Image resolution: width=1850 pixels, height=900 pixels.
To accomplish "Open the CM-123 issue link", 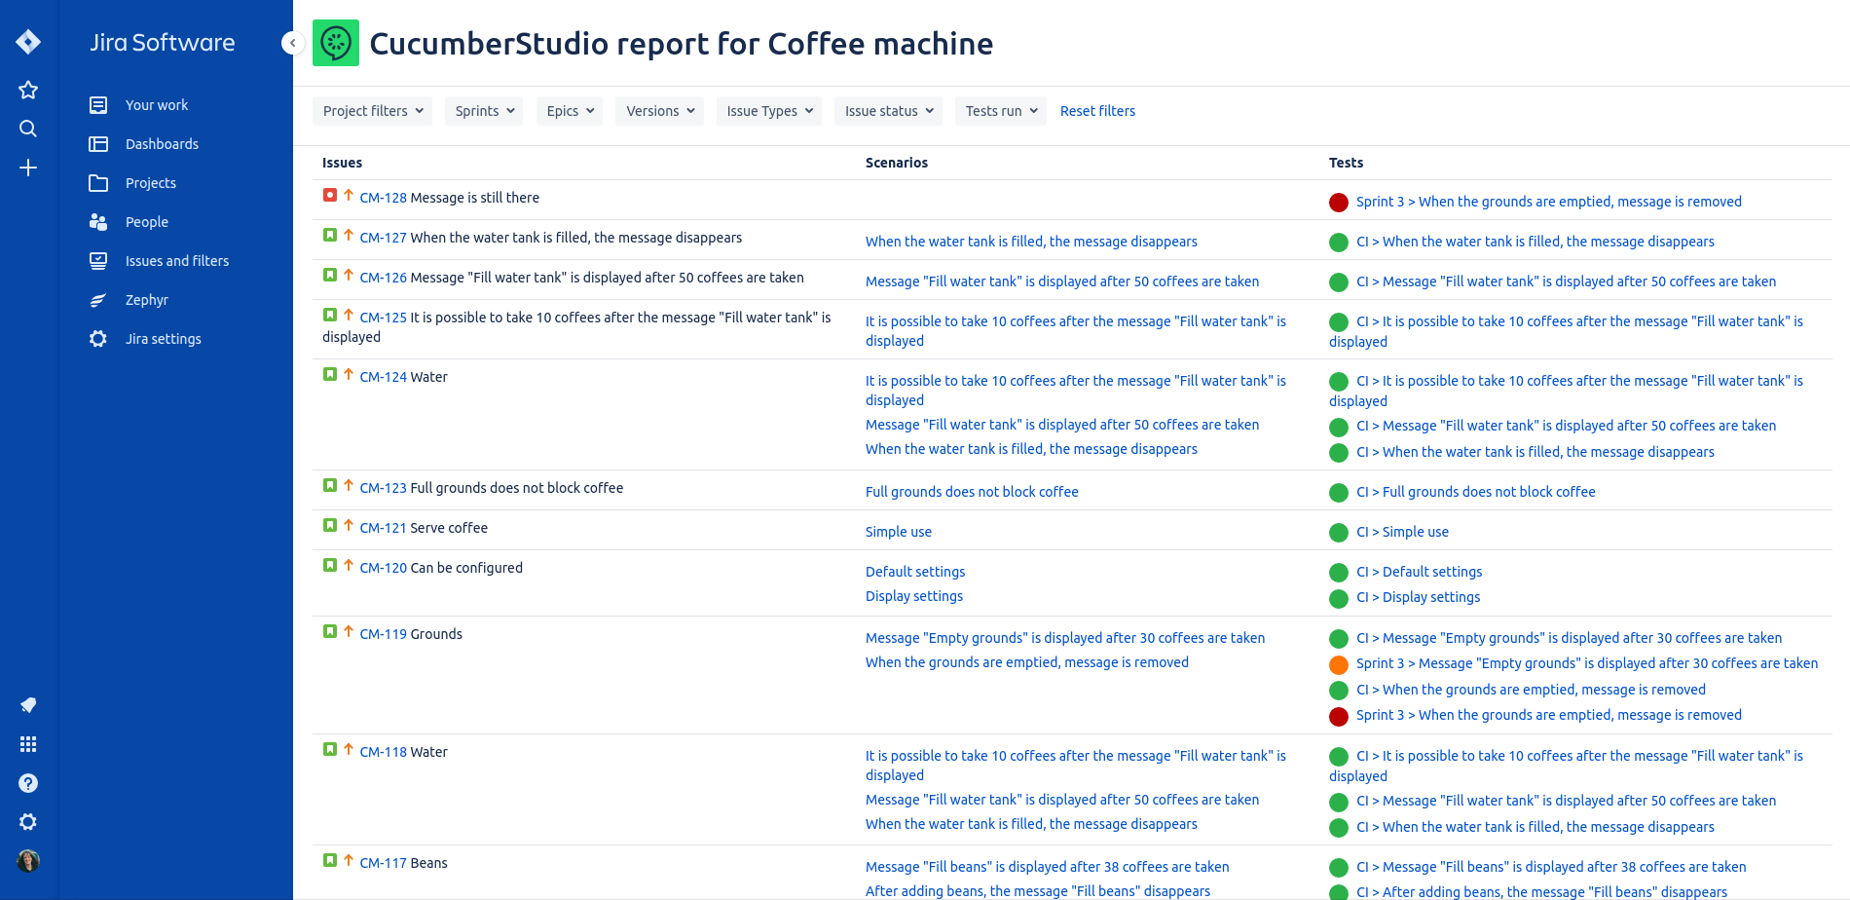I will 383,488.
